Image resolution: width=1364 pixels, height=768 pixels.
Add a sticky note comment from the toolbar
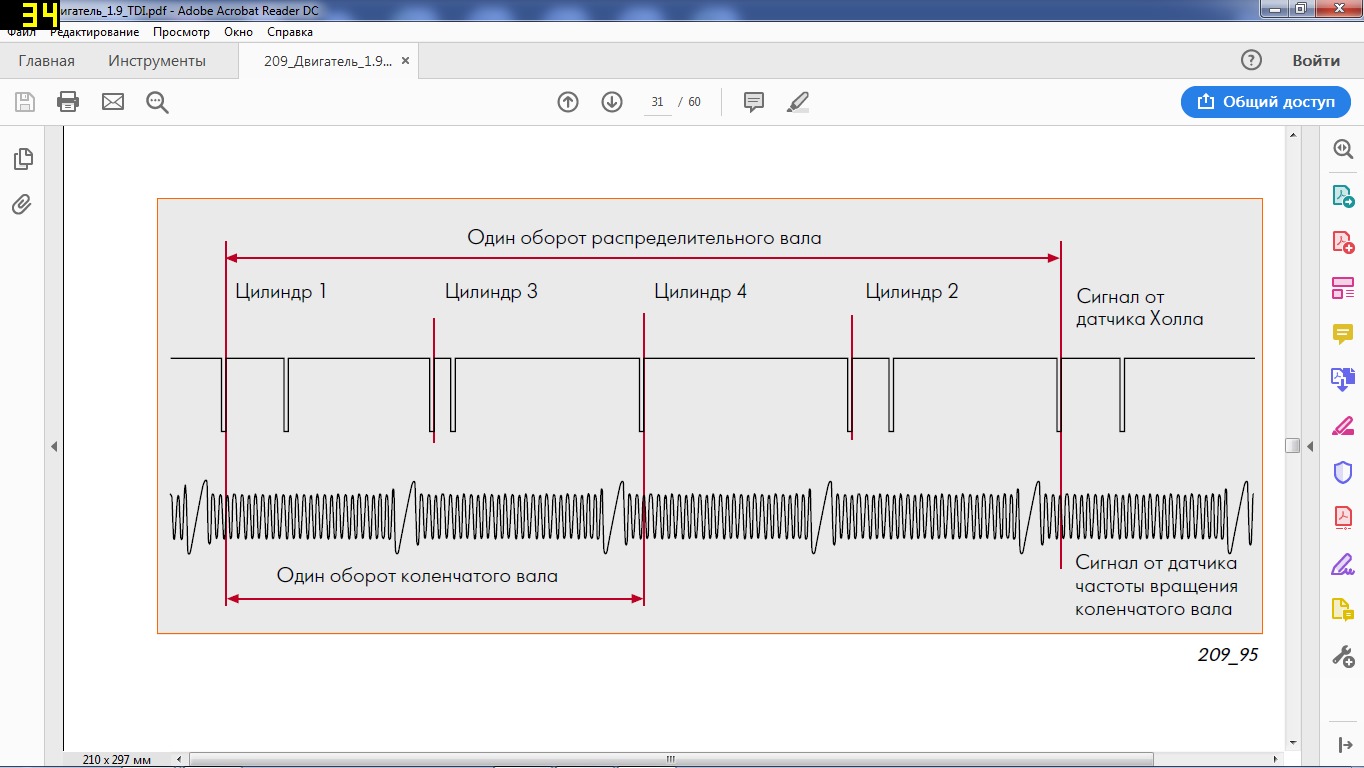pos(754,102)
